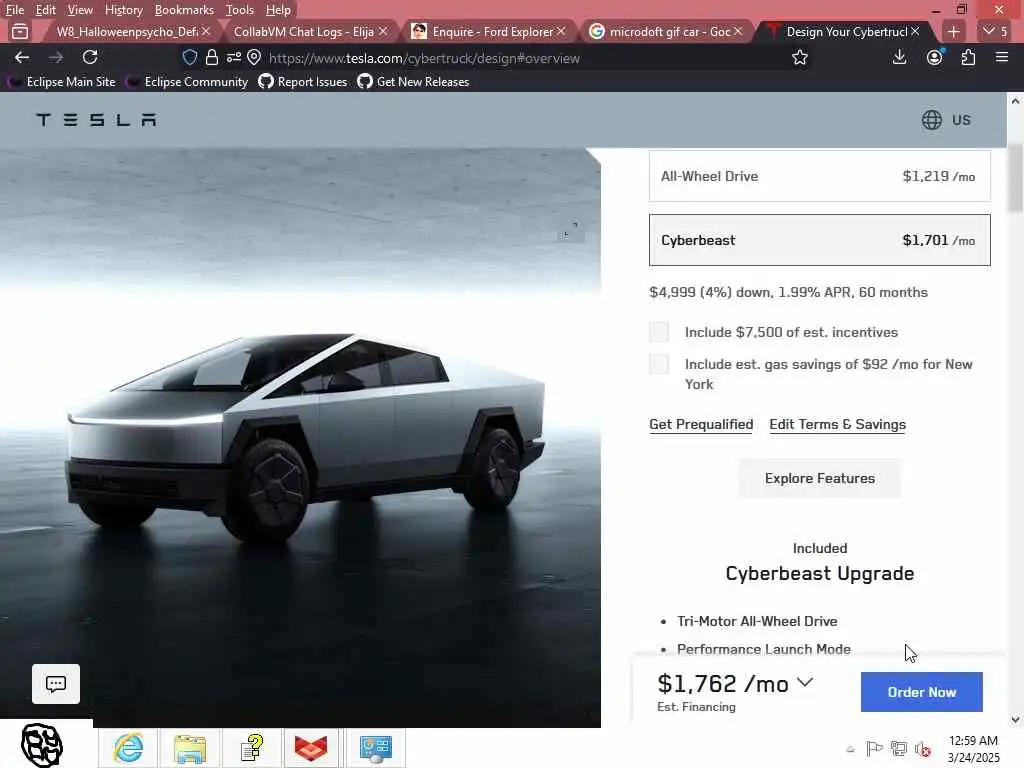Open the Report Issues bookmark
This screenshot has height=768, width=1024.
tap(303, 82)
